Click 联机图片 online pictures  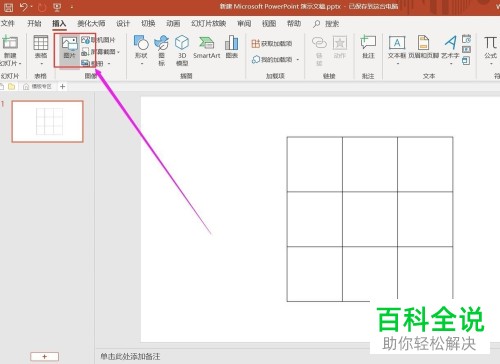(x=98, y=40)
